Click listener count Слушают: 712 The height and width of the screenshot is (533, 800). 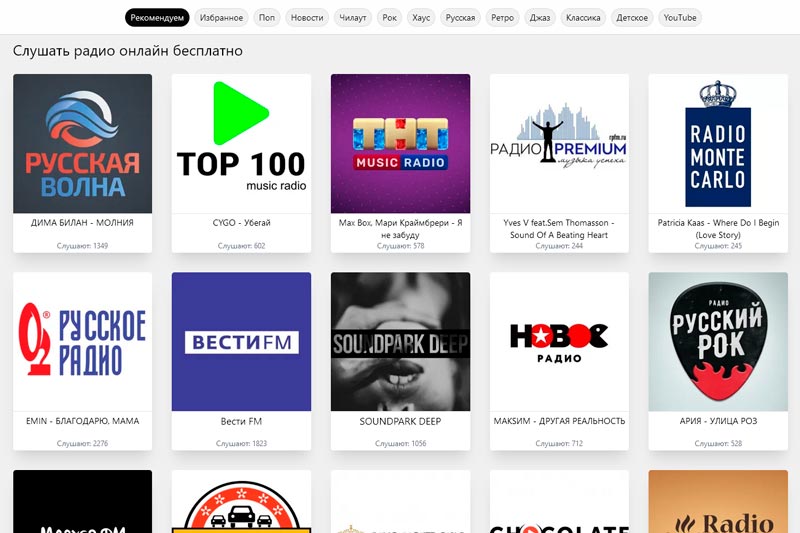coord(559,444)
